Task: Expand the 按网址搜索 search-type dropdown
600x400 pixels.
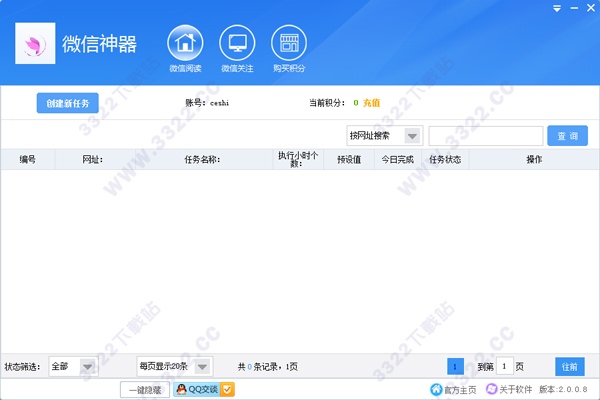Action: coord(412,136)
